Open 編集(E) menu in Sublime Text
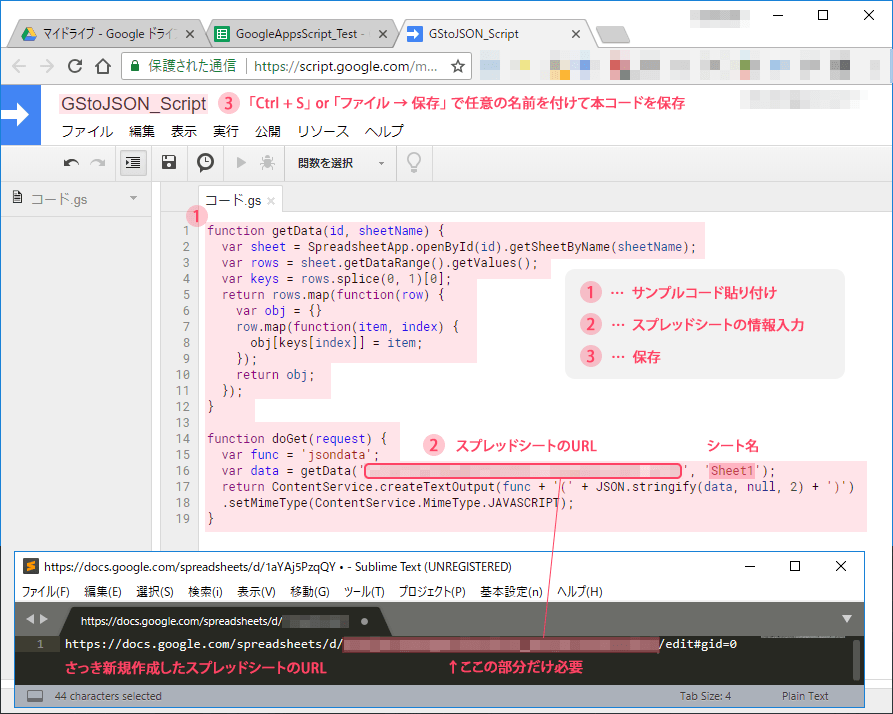893x714 pixels. click(x=103, y=592)
